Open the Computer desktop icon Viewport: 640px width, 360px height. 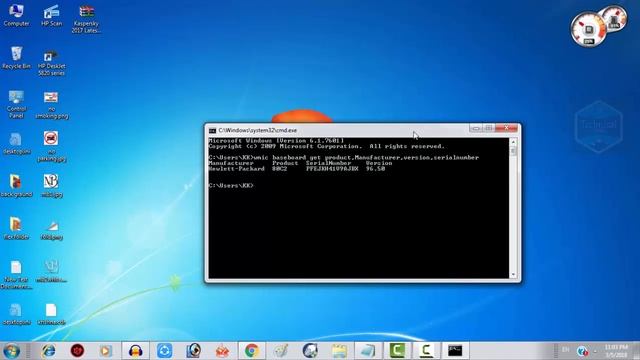point(16,15)
